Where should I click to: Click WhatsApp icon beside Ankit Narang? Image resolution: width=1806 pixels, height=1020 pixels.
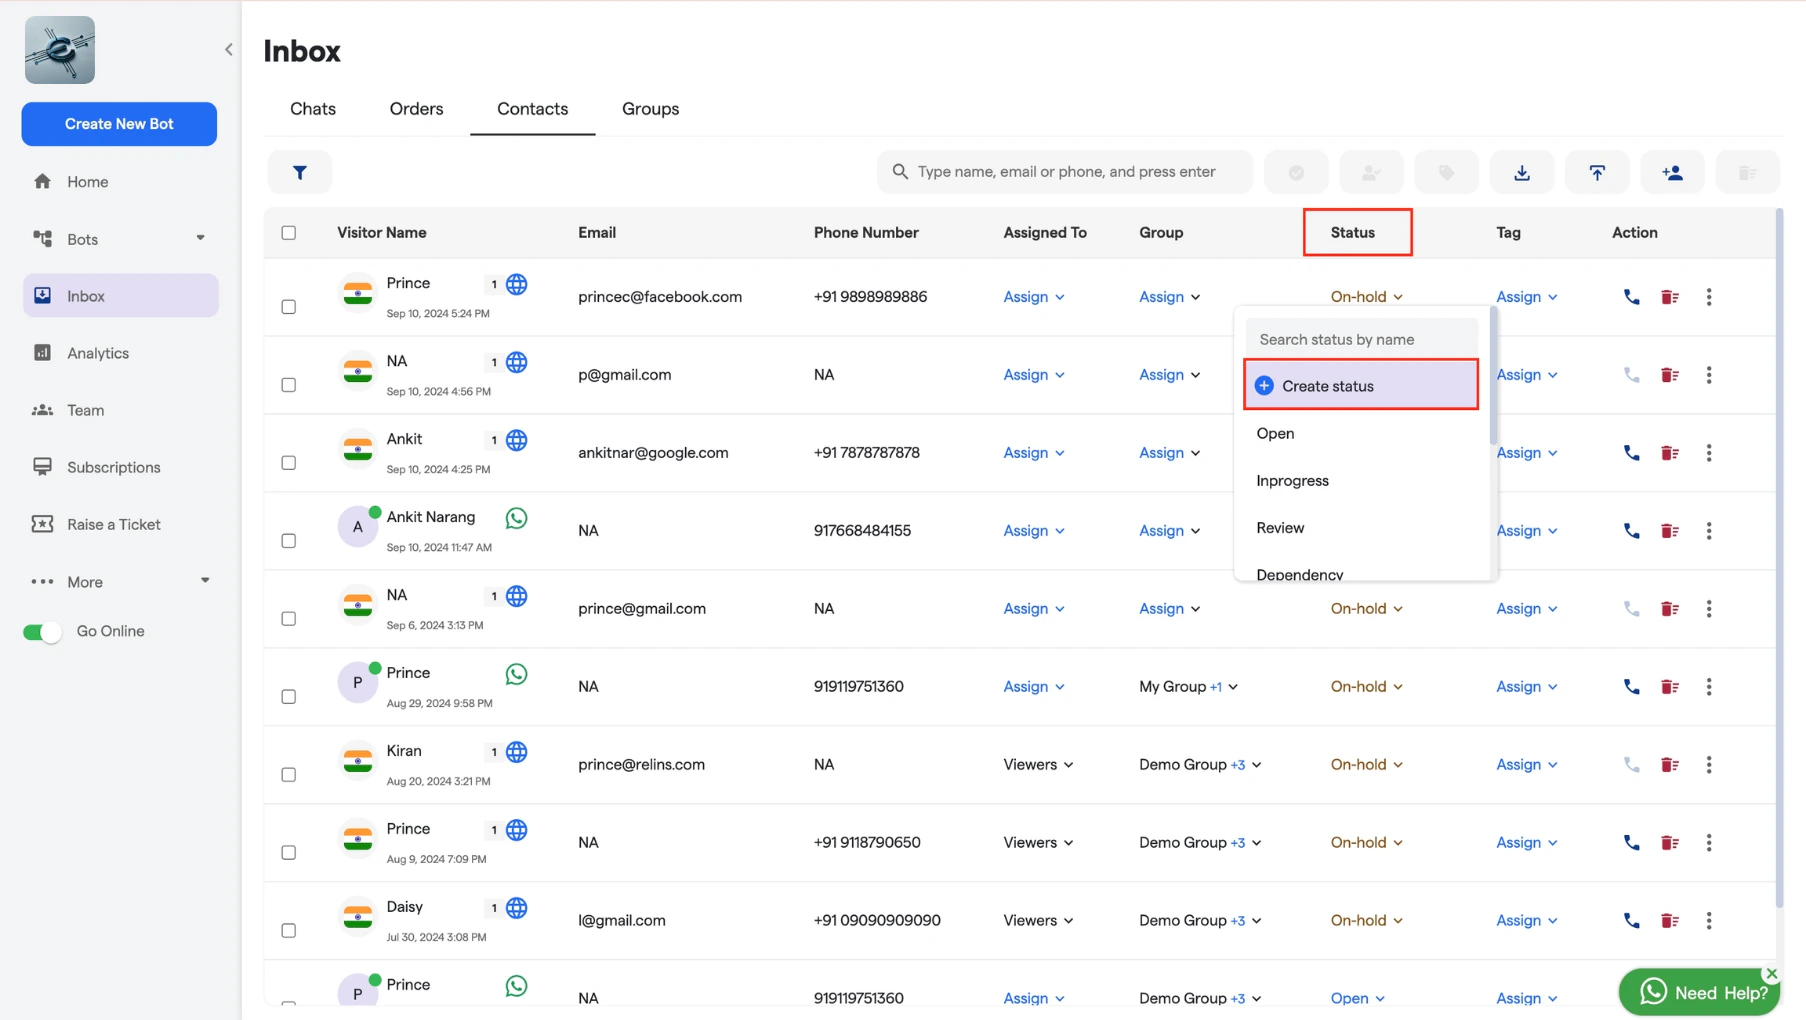click(516, 518)
